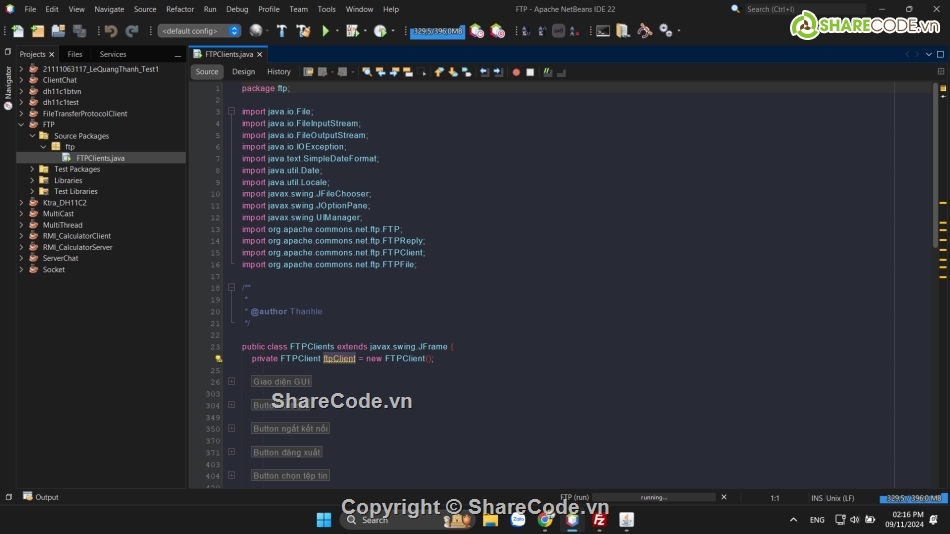Click the Shift Line Right editor icon

coord(498,72)
